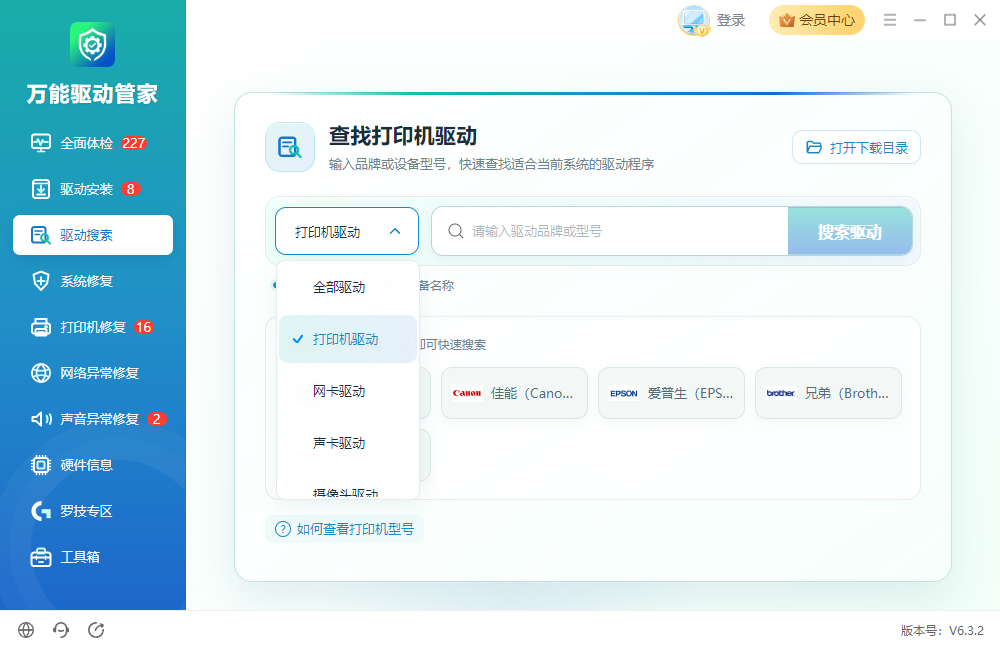Choose 网卡驱动 from the dropdown list

(x=348, y=391)
